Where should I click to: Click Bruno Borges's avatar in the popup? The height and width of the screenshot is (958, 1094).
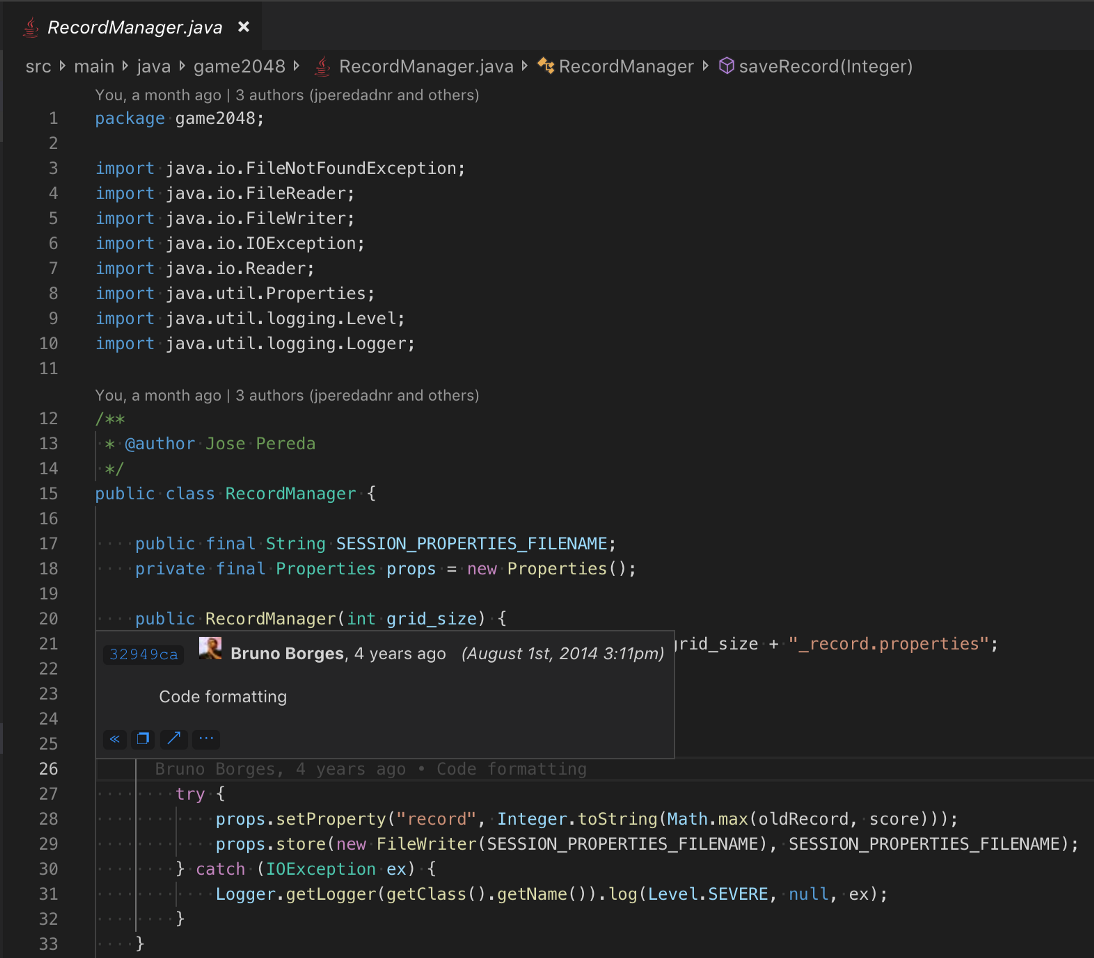point(210,649)
